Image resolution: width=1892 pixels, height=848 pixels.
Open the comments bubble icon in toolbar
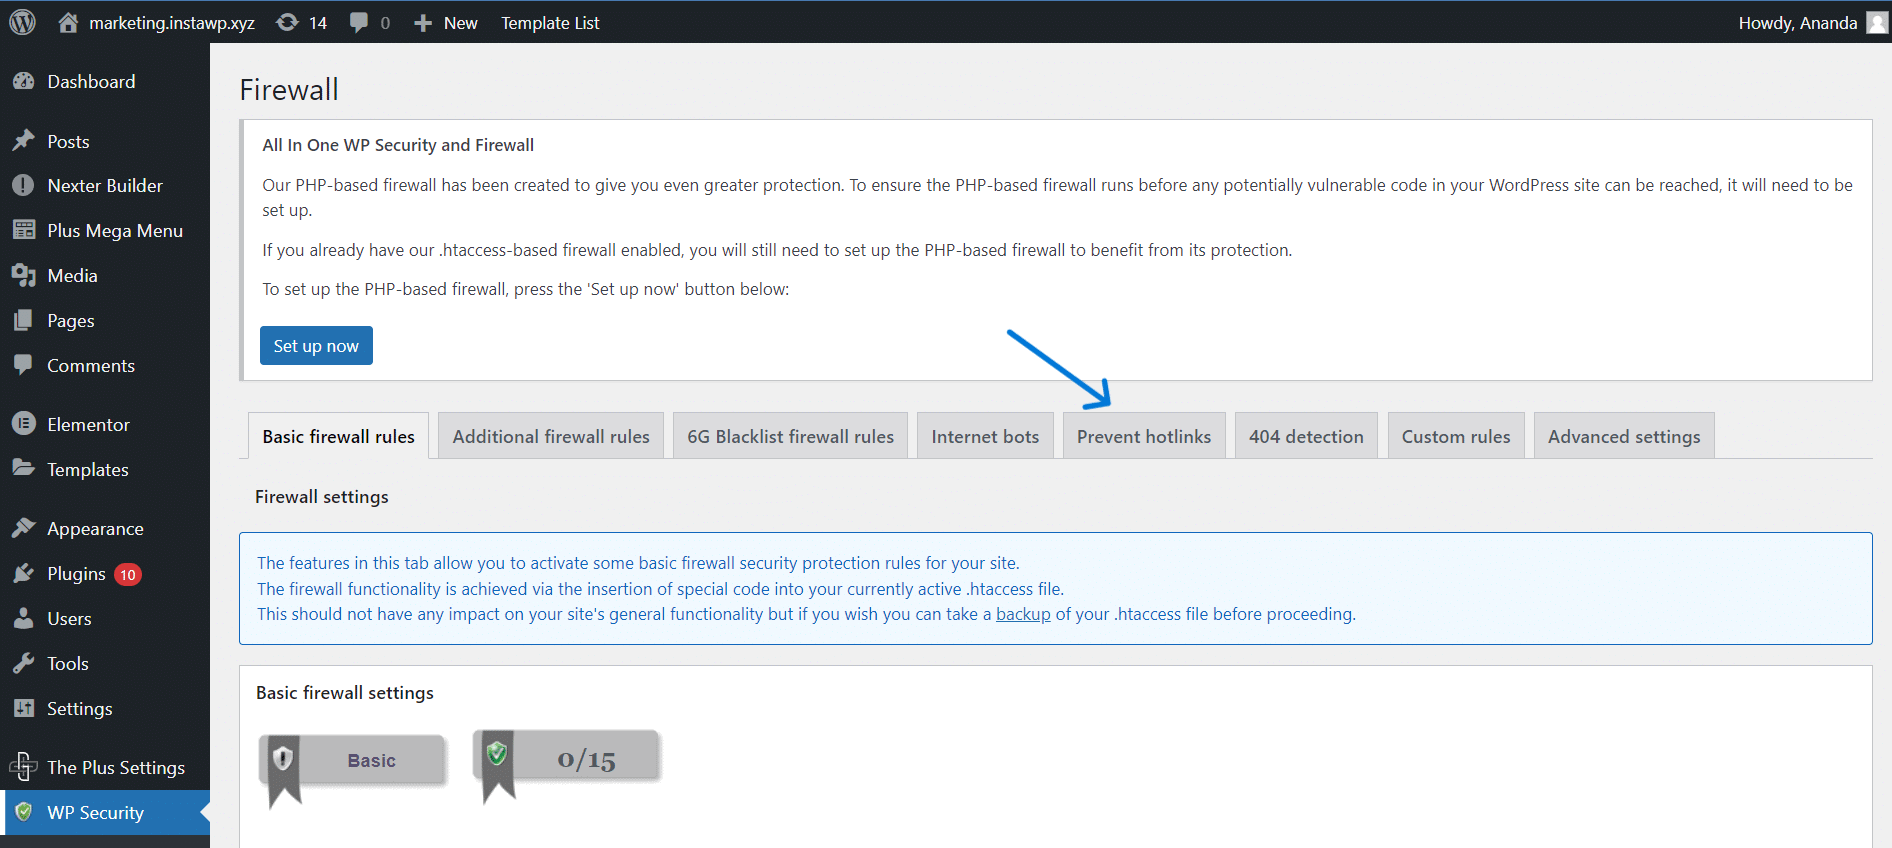click(359, 22)
